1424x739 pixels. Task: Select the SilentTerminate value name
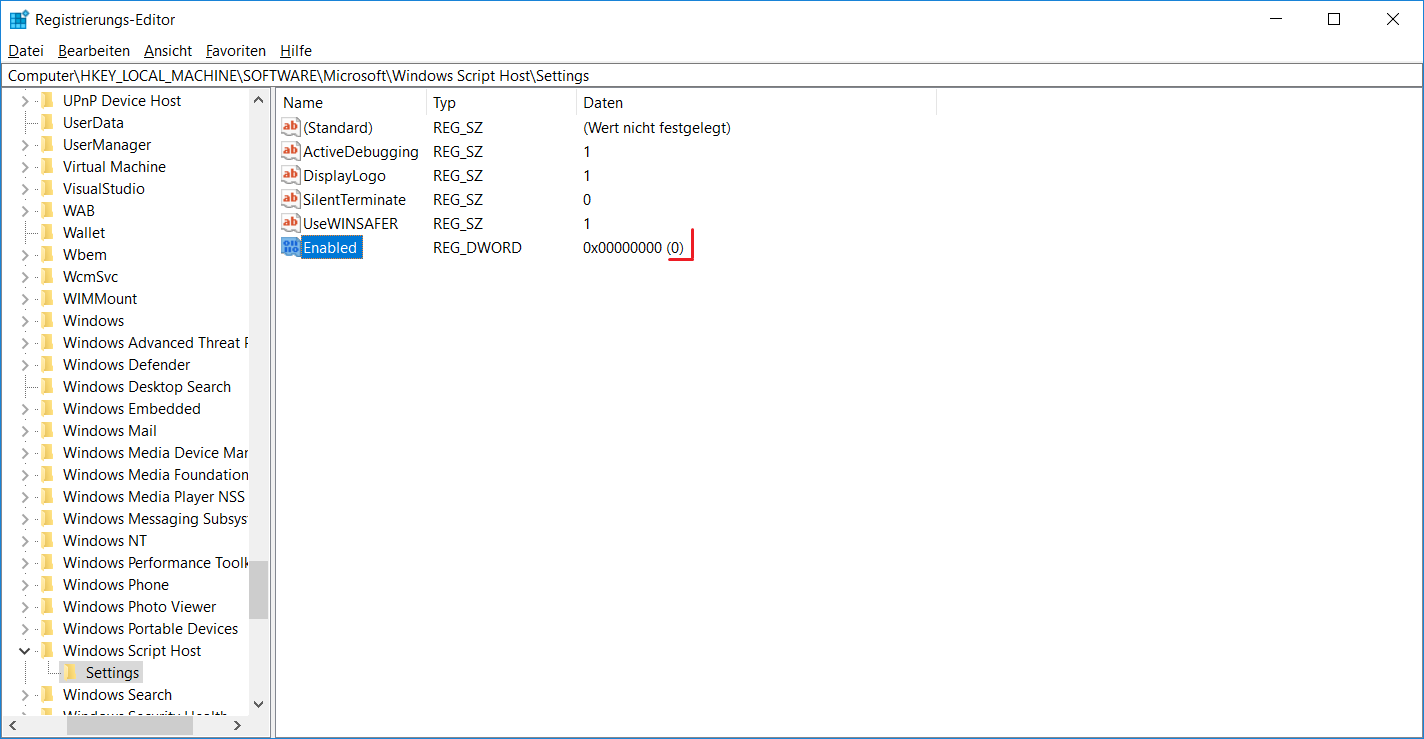coord(354,199)
